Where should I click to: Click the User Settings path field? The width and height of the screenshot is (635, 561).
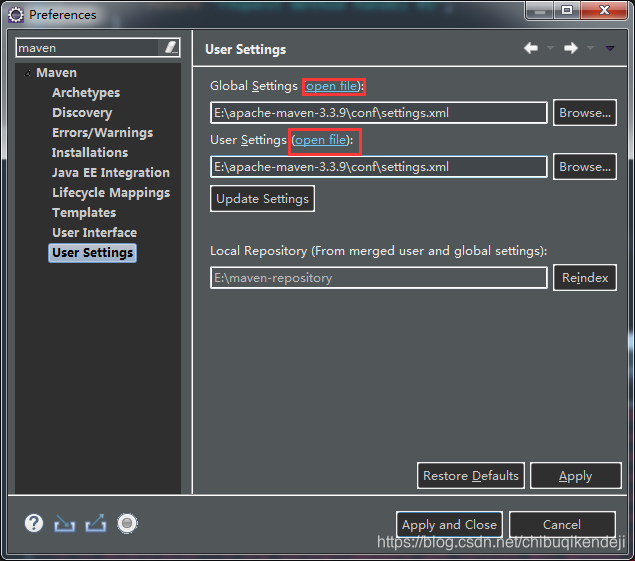[379, 166]
